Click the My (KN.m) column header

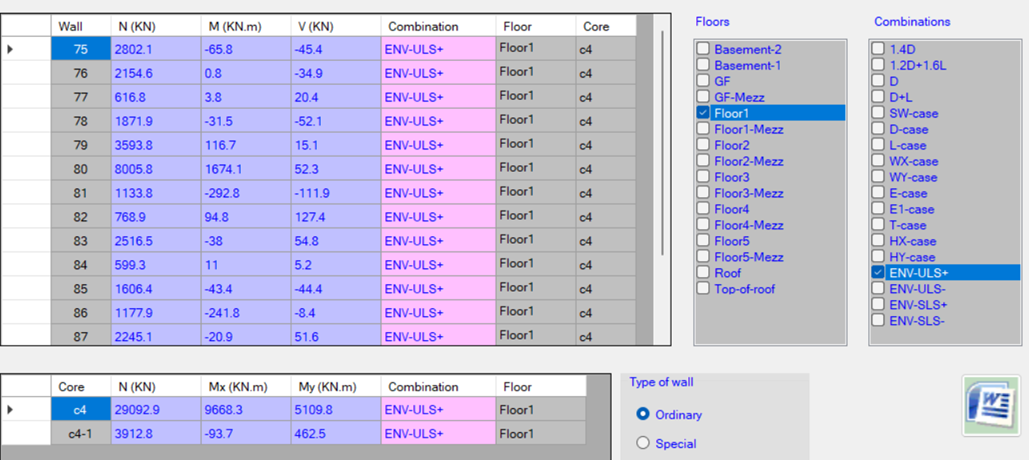[336, 387]
